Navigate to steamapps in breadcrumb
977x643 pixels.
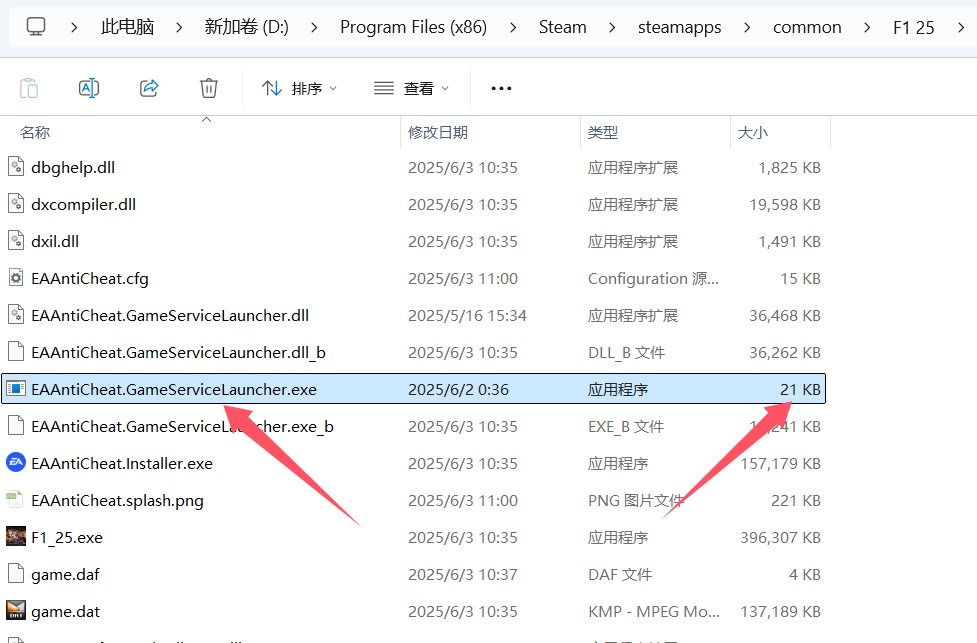point(679,27)
